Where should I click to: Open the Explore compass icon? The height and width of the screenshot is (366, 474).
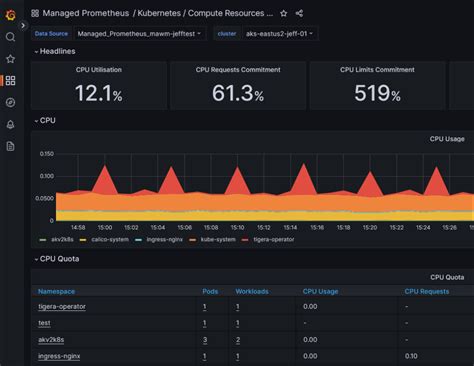tap(11, 102)
